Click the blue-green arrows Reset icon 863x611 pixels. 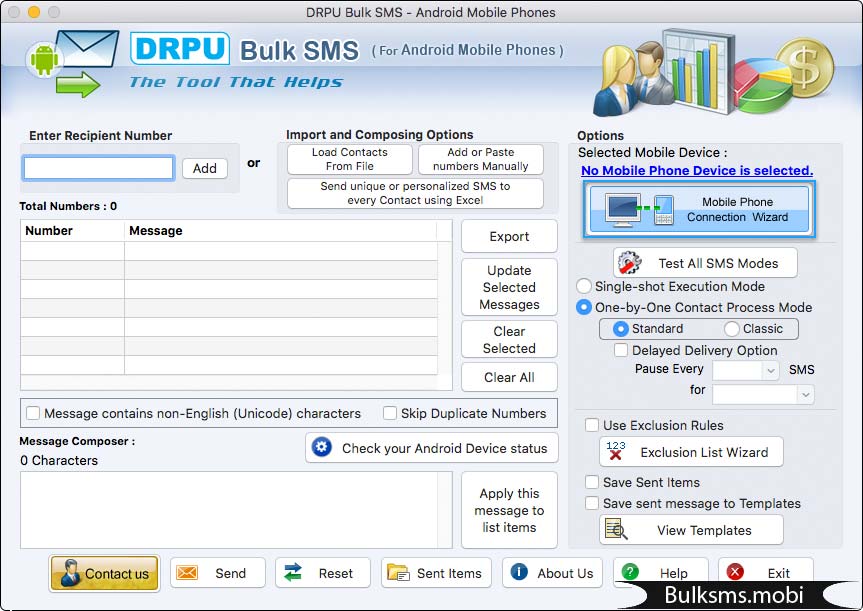point(293,572)
